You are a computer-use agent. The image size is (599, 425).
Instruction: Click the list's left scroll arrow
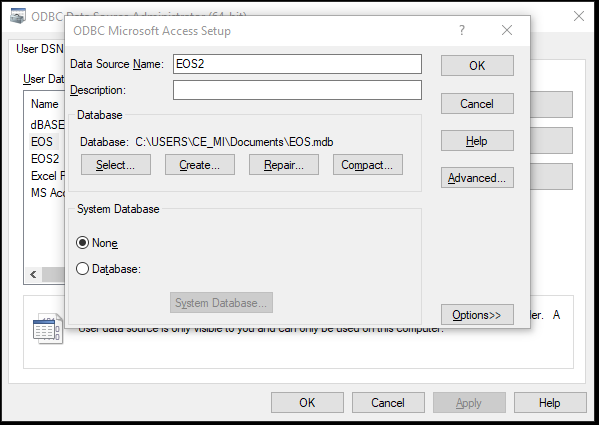coord(34,275)
